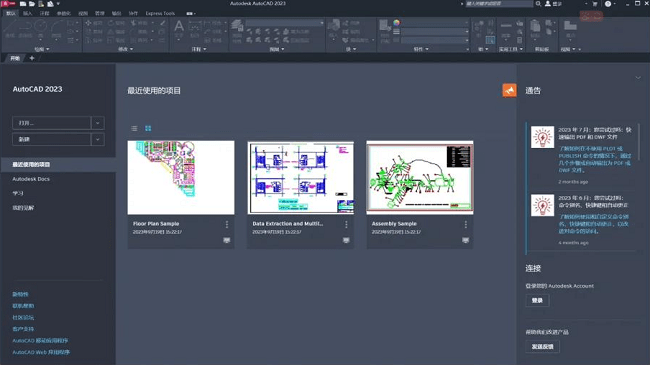The image size is (650, 365).
Task: Open the Autodesk Docs sidebar item
Action: click(x=31, y=179)
